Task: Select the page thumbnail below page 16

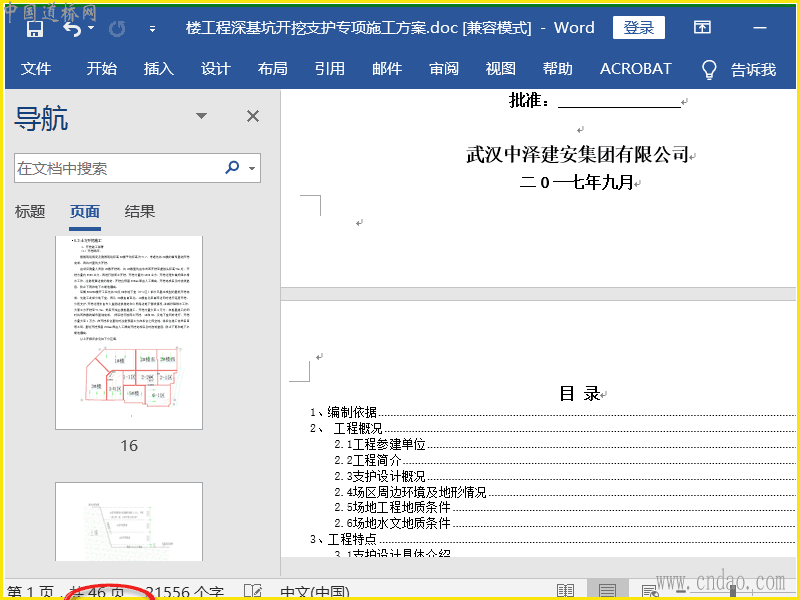Action: point(129,521)
